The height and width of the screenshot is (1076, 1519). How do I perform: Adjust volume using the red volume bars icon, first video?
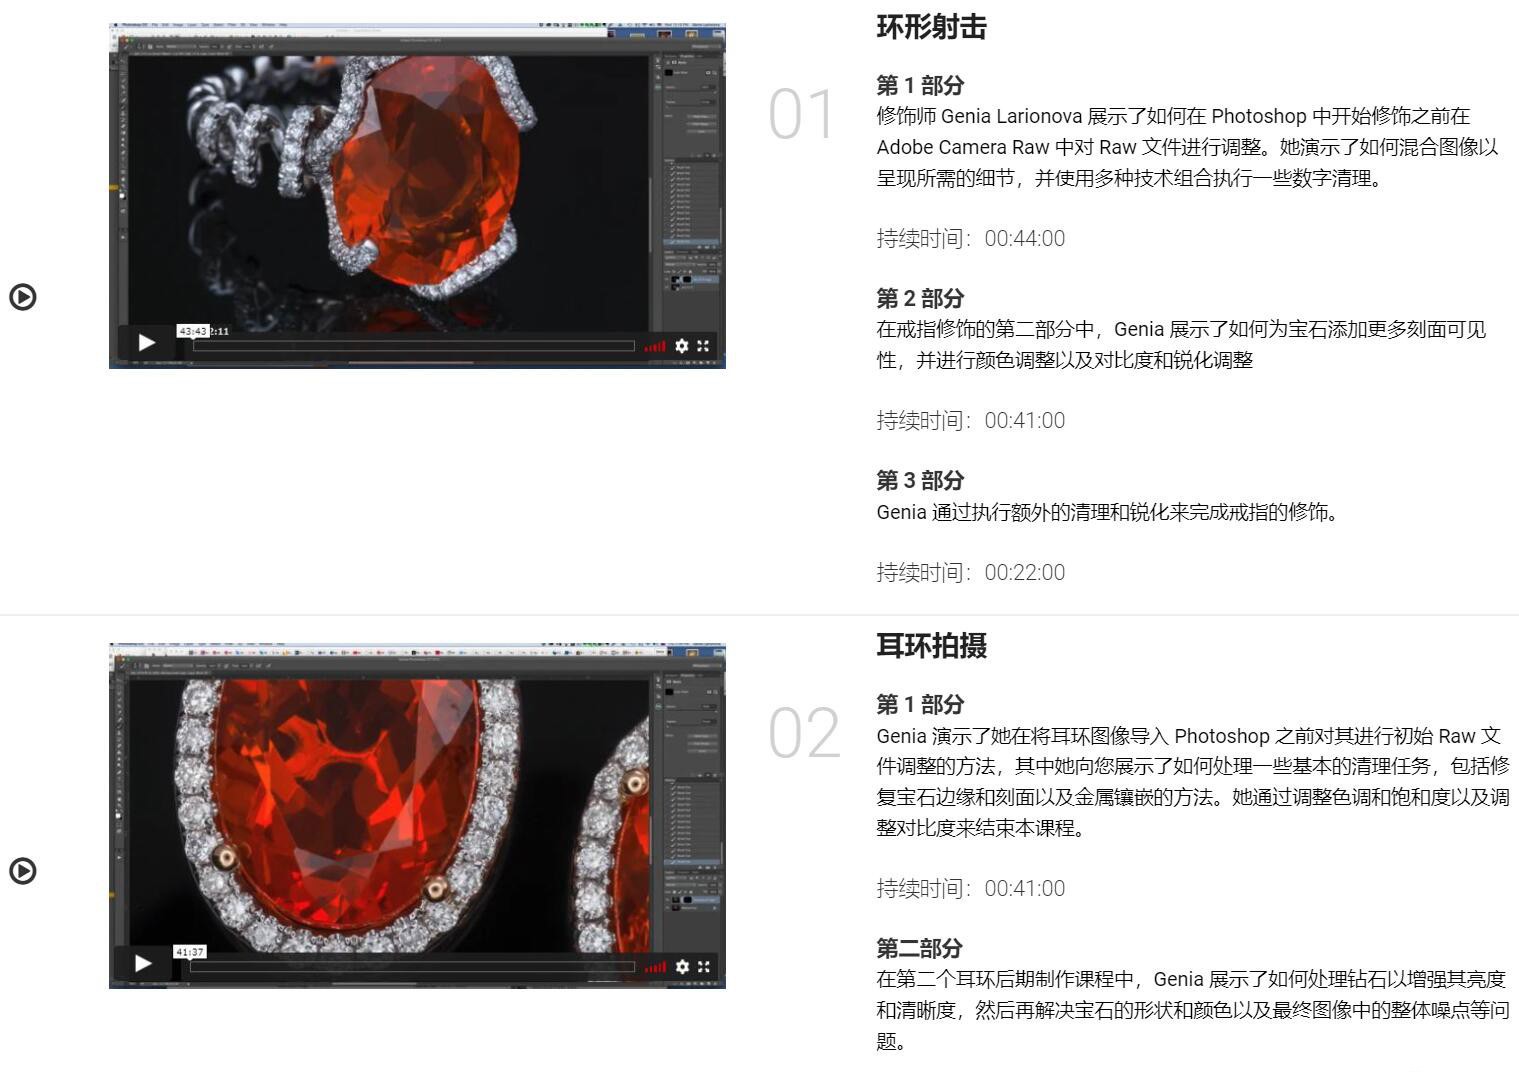(x=655, y=346)
